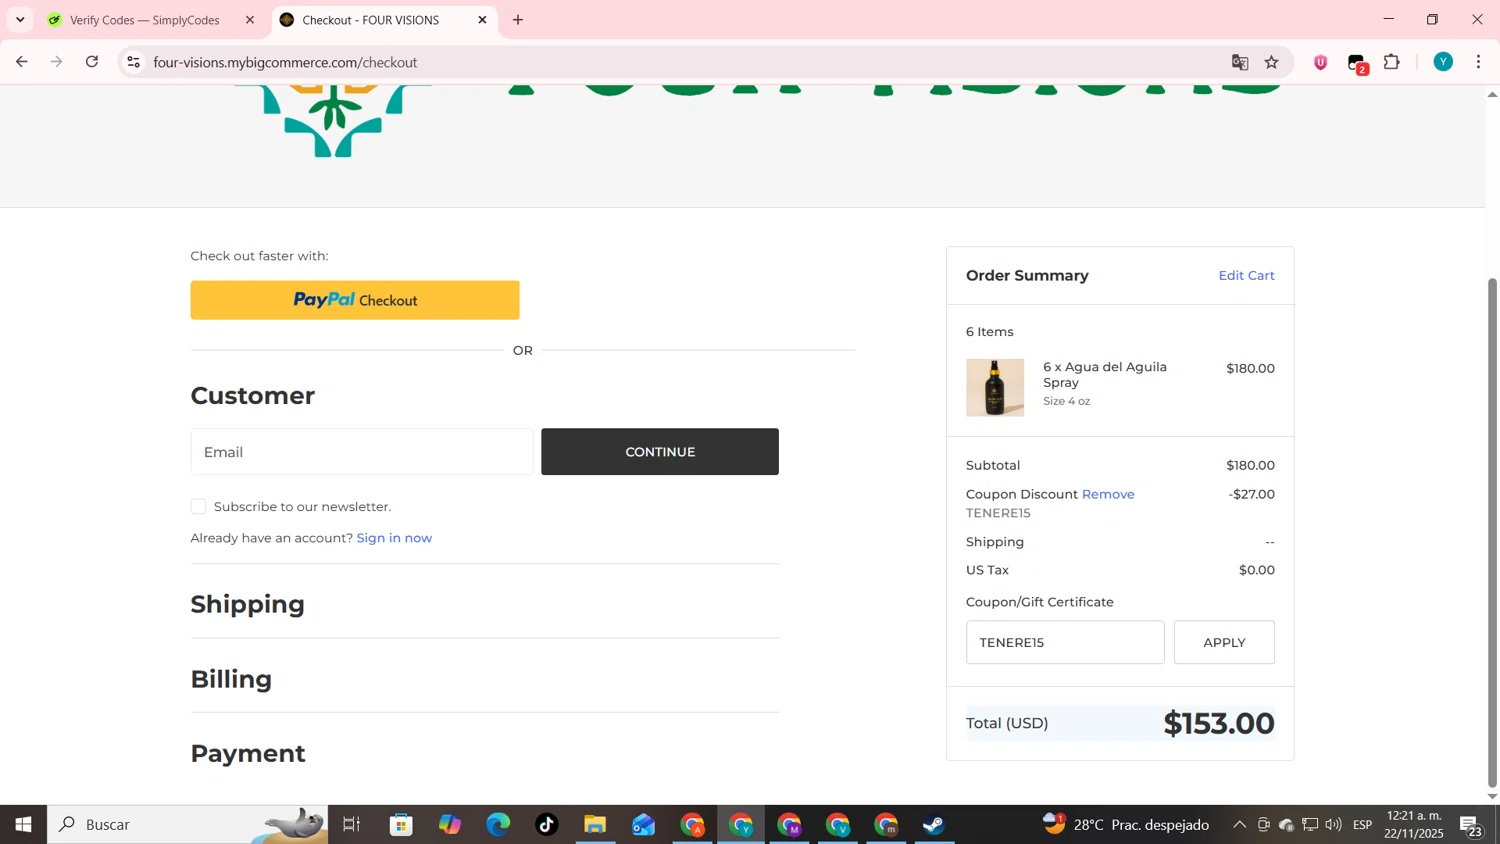Click the Shipping section heading
Viewport: 1500px width, 844px height.
click(x=248, y=604)
